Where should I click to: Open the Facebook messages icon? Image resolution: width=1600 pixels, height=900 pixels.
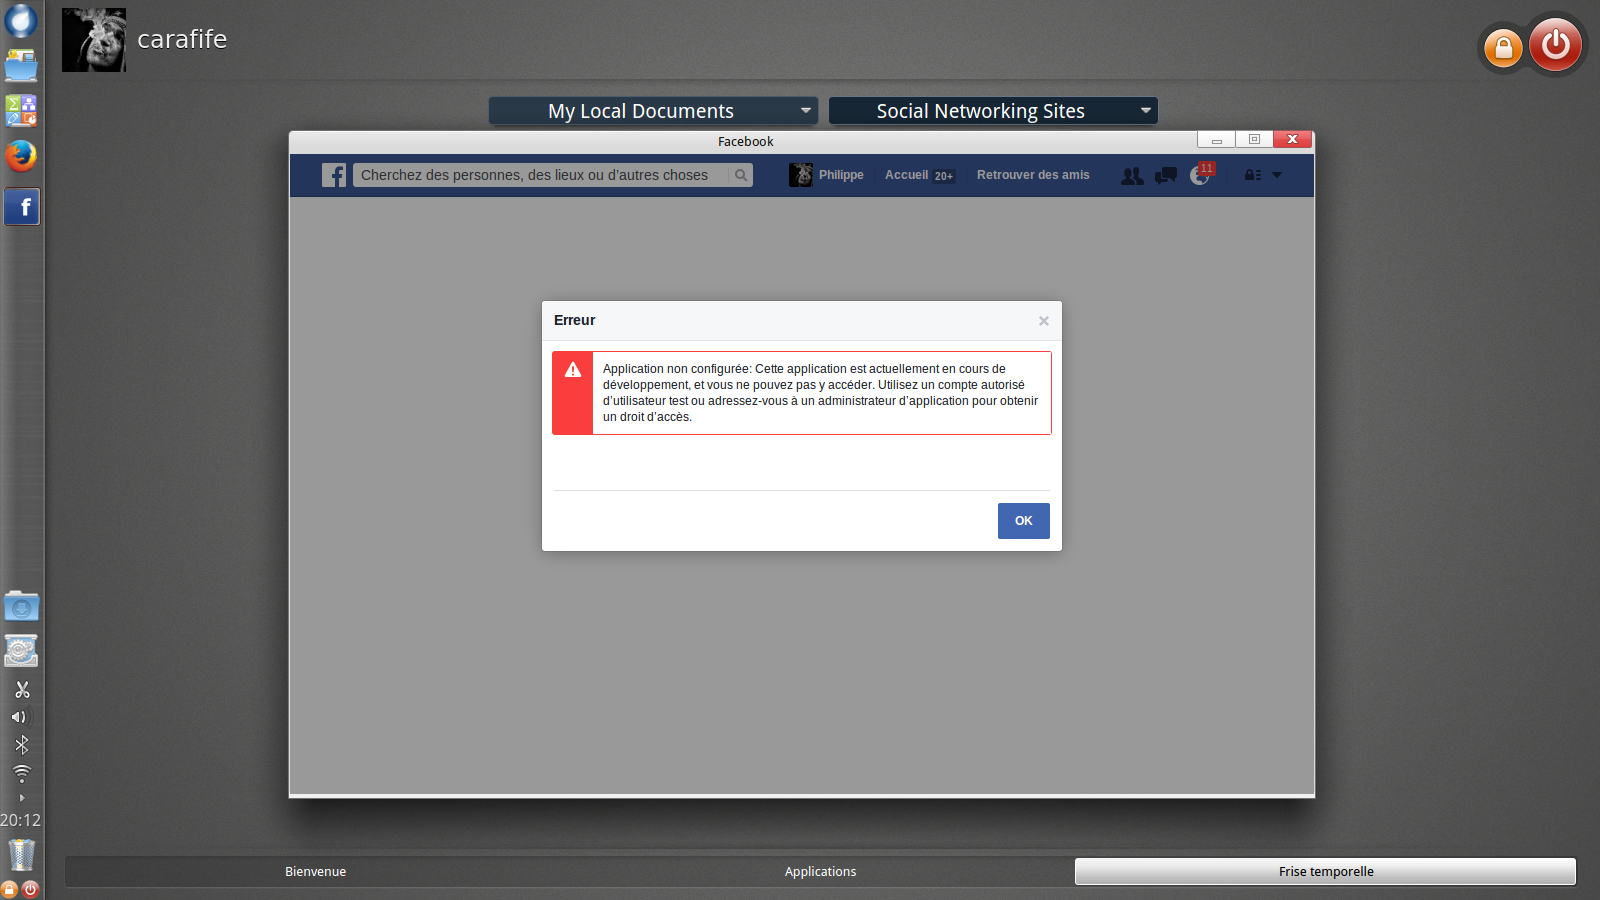coord(1166,176)
